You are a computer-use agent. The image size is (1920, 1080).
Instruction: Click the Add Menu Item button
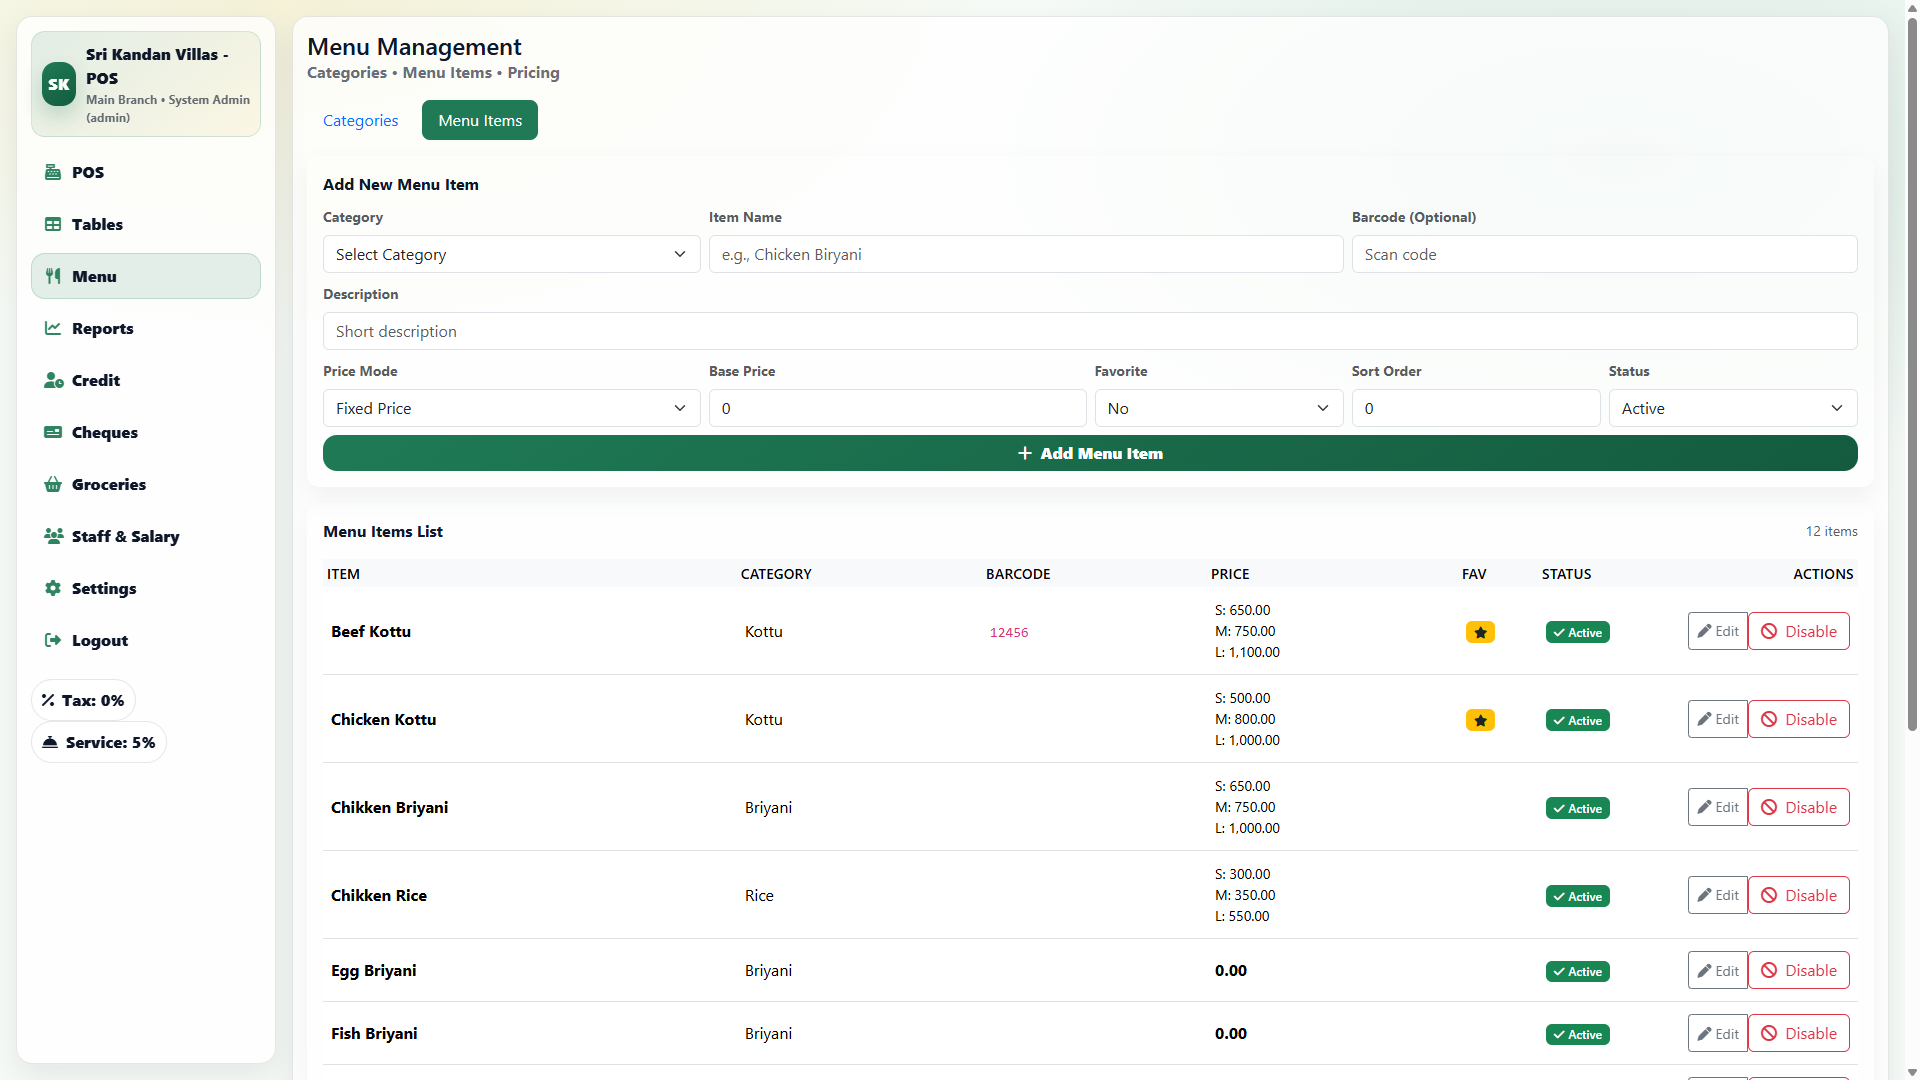pos(1090,453)
